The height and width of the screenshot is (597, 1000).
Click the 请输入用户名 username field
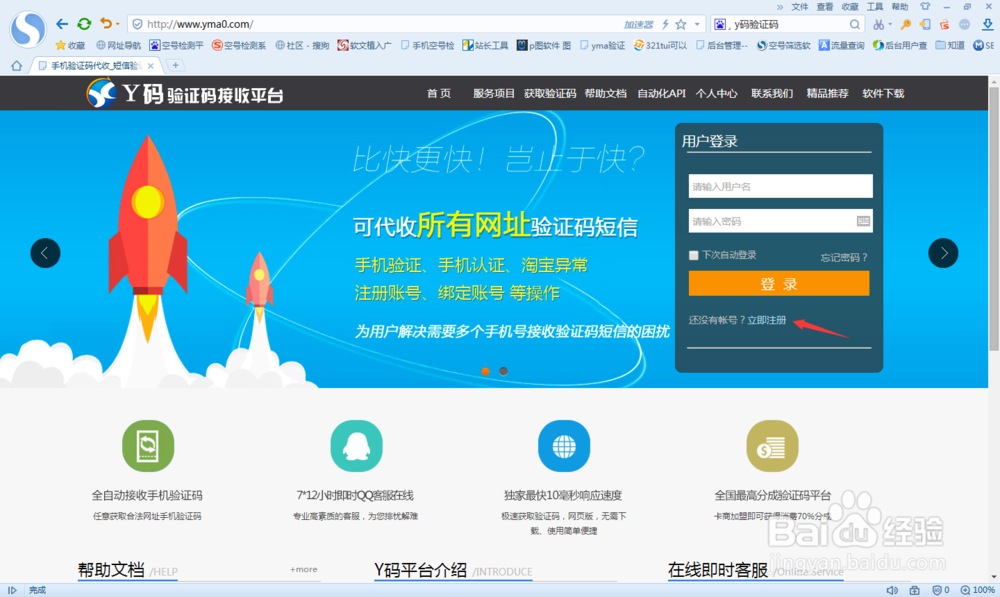(780, 186)
